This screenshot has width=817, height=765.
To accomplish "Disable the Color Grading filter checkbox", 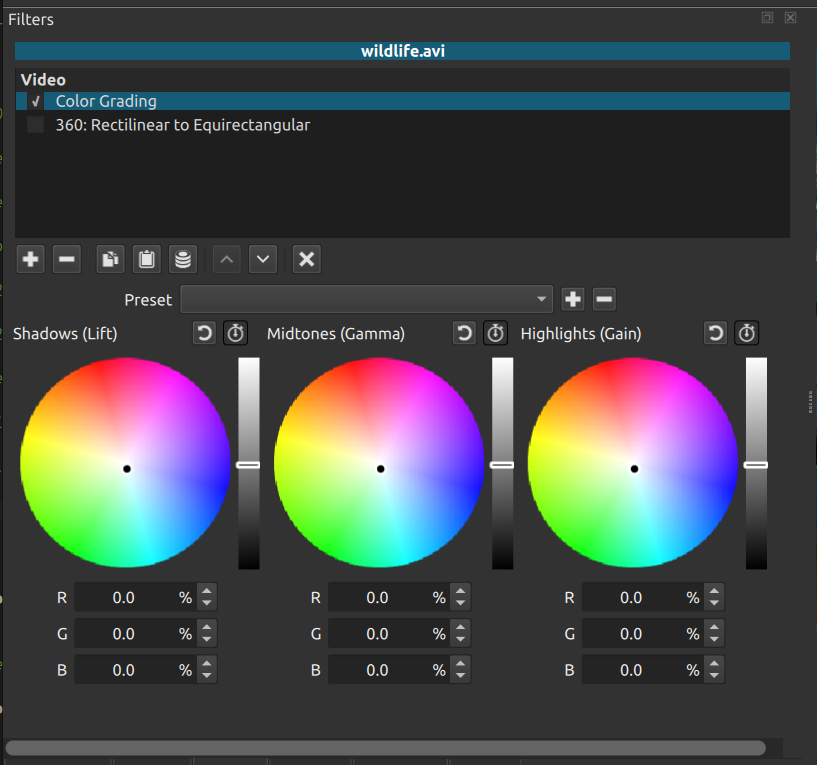I will tap(36, 101).
